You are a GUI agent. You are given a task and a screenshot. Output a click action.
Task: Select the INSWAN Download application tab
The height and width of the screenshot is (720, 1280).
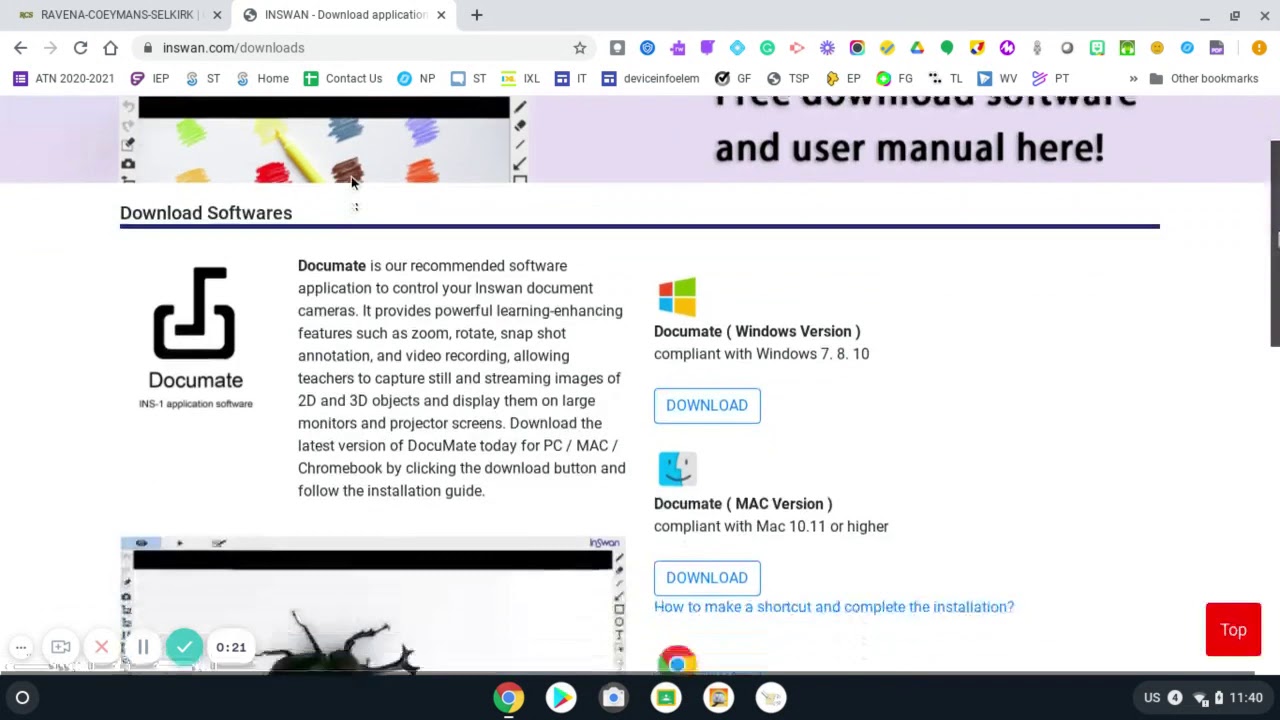pos(345,15)
